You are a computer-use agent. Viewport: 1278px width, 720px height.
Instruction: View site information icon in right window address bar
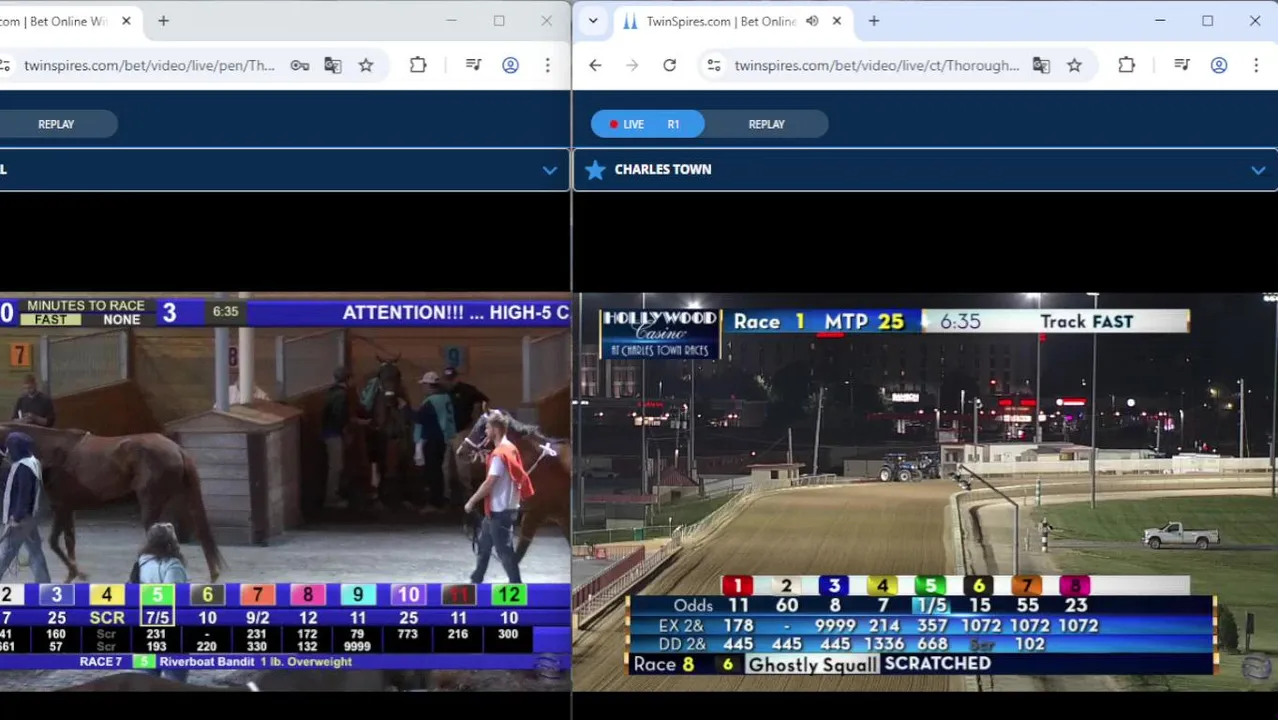click(713, 66)
